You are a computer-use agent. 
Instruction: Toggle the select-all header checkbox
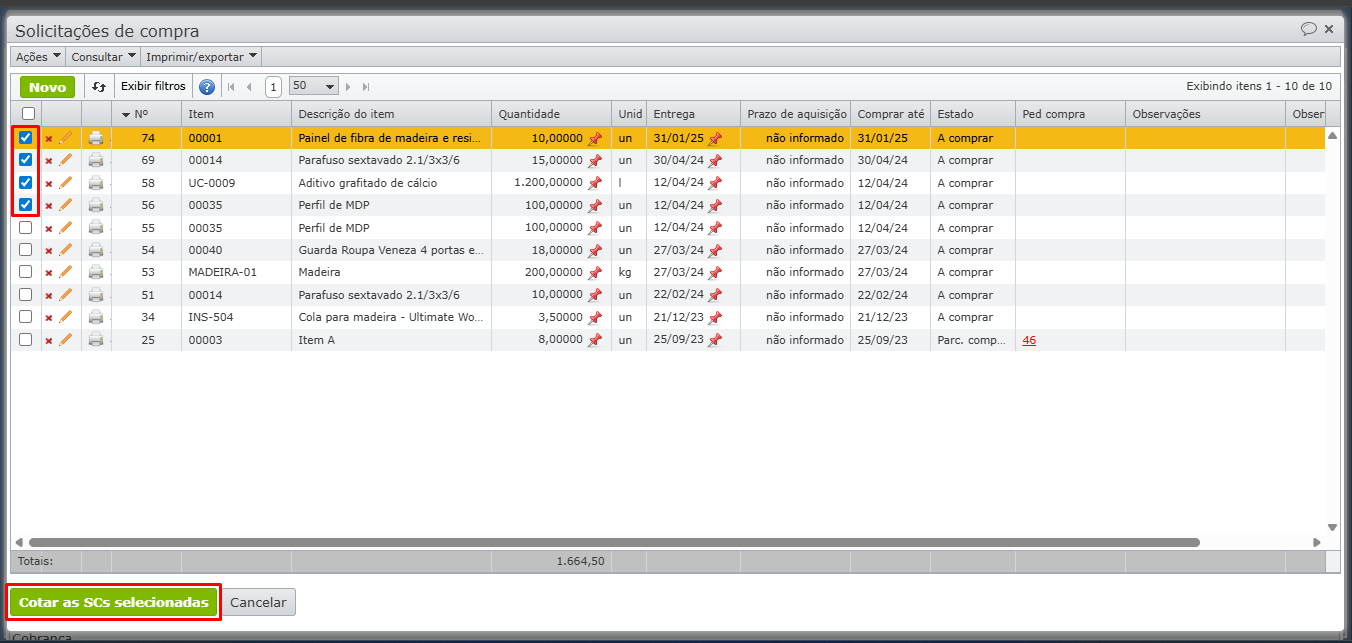click(x=28, y=114)
